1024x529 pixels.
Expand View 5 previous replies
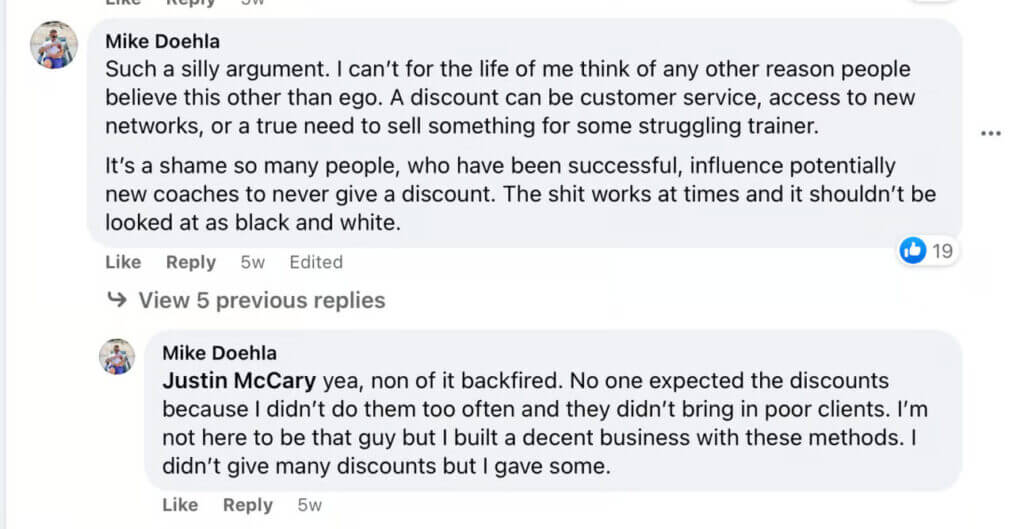[x=261, y=300]
